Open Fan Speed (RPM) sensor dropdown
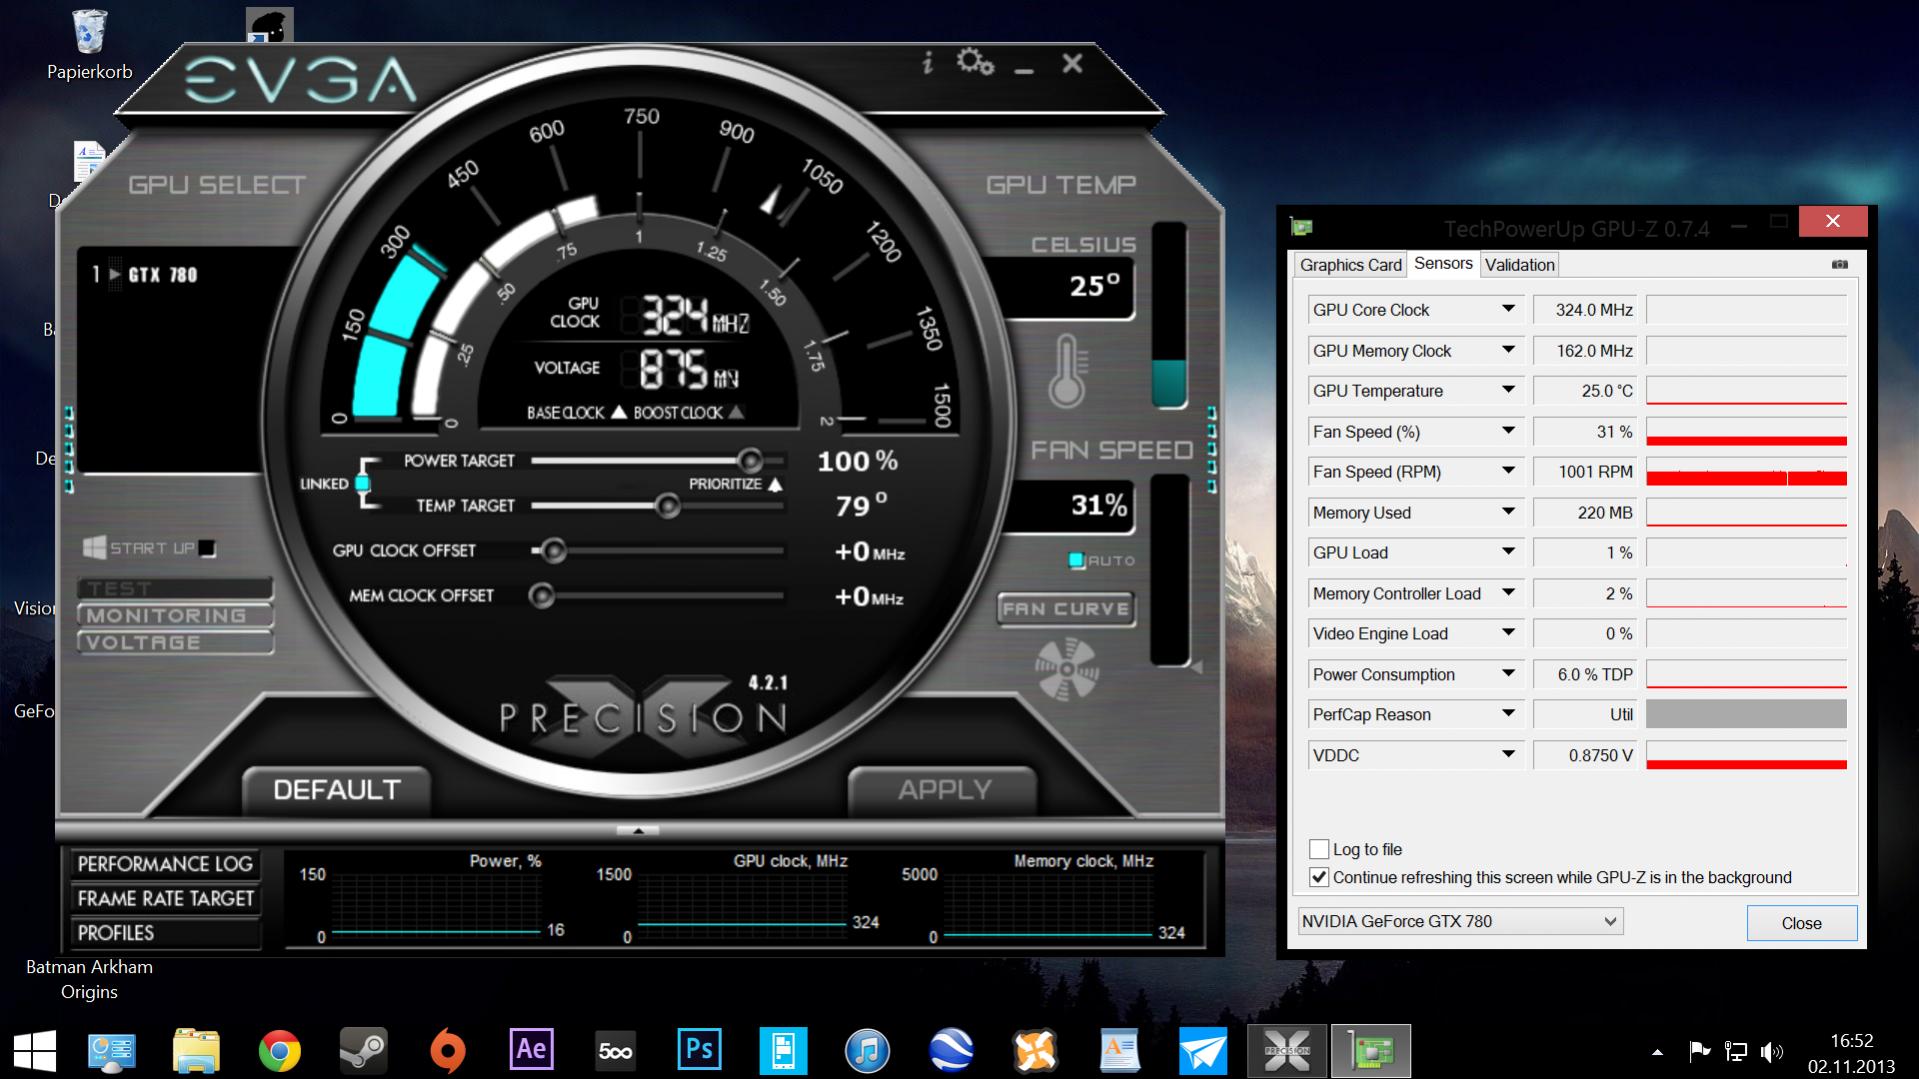The height and width of the screenshot is (1079, 1919). tap(1508, 472)
